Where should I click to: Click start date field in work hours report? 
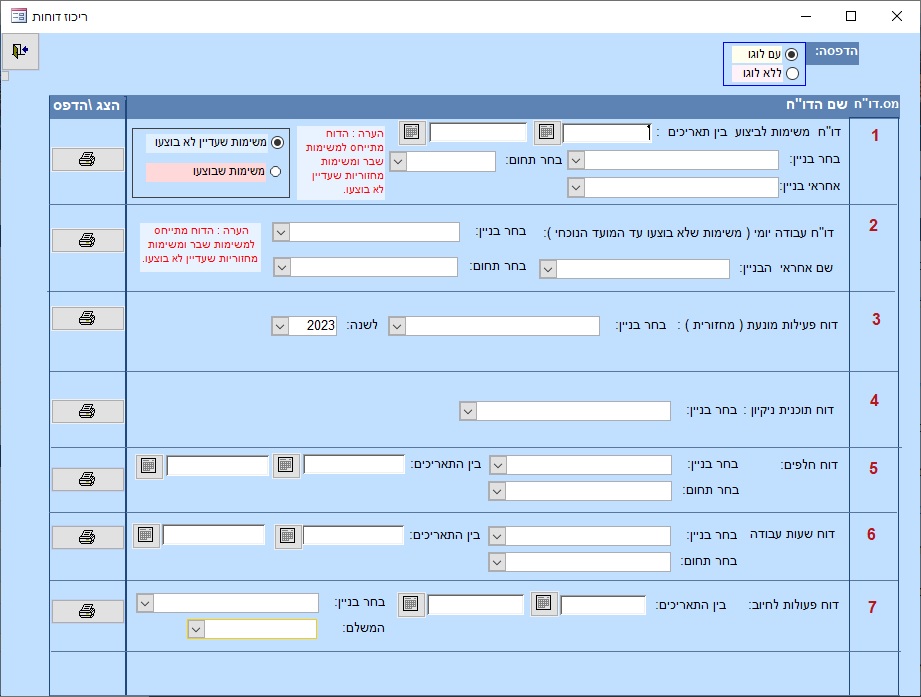(x=353, y=536)
